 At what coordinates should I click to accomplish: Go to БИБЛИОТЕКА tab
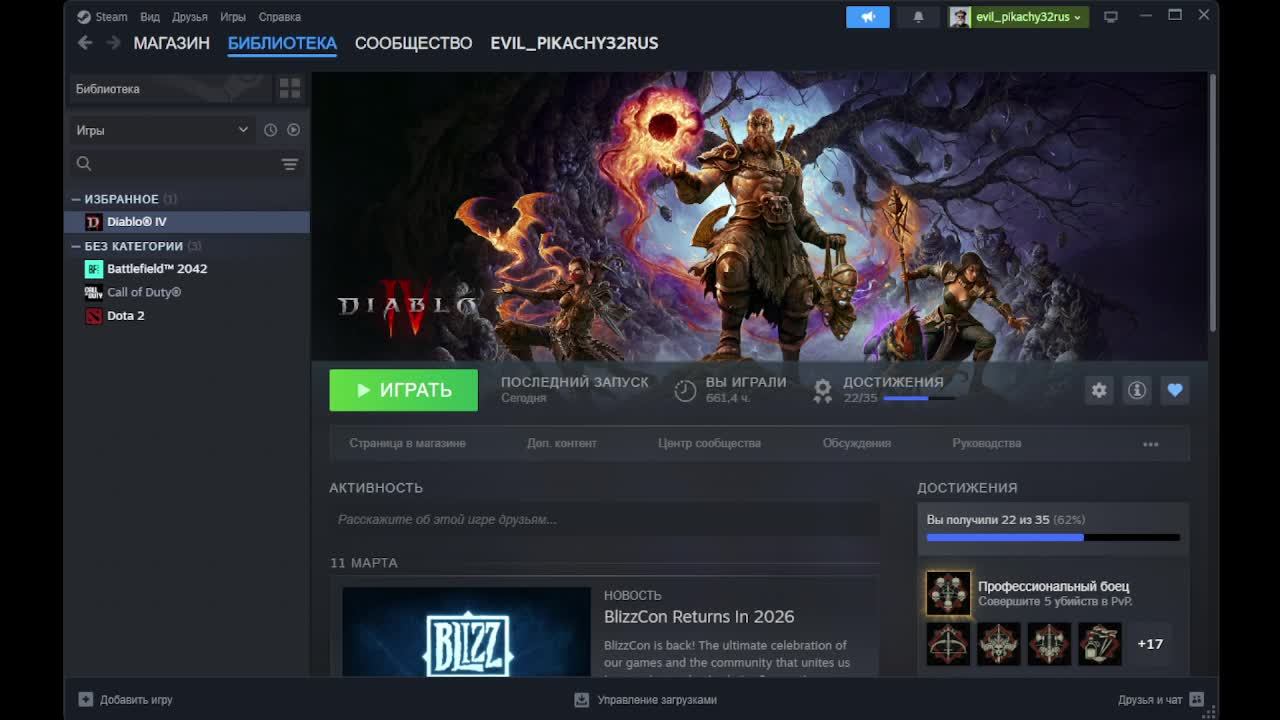point(282,43)
